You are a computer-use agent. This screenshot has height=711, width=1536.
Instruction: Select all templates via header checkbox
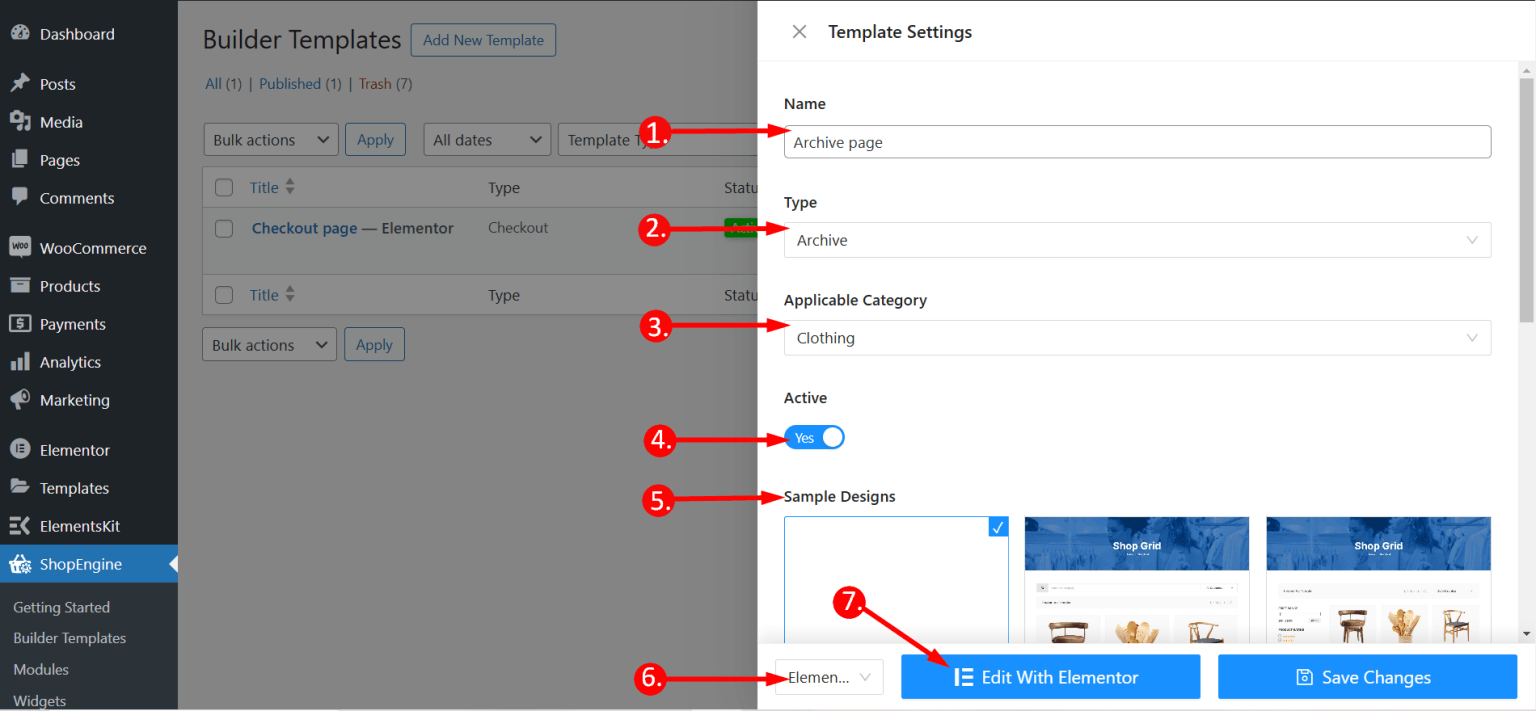pos(224,187)
